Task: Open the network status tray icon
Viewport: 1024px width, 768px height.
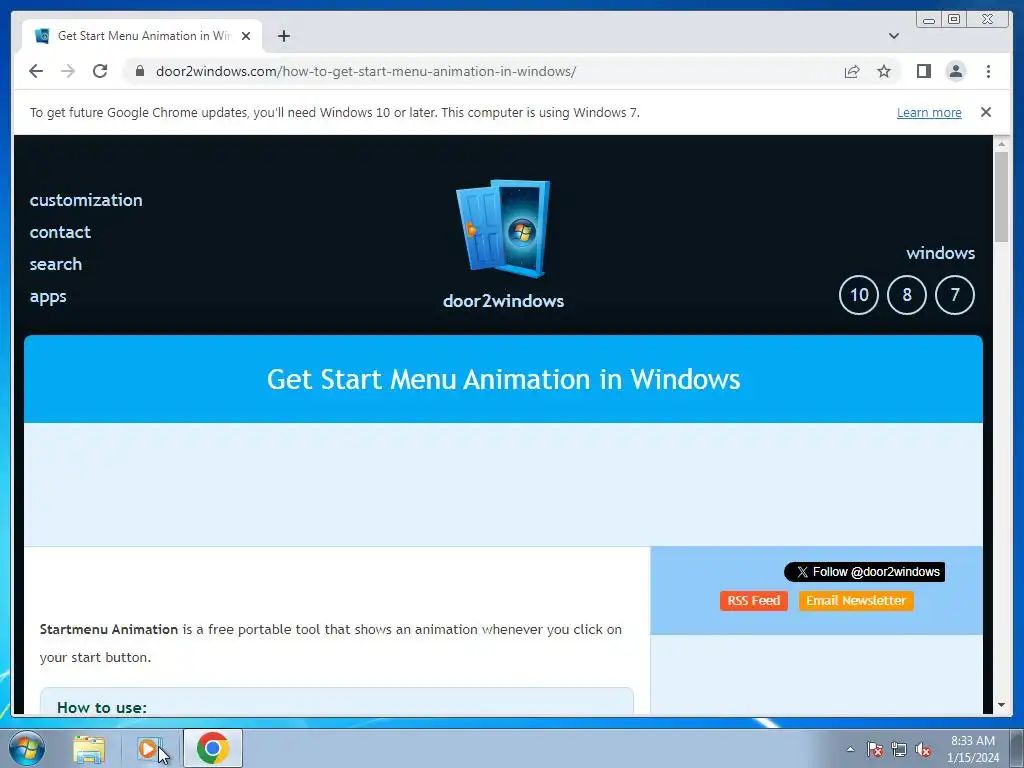Action: coord(899,749)
